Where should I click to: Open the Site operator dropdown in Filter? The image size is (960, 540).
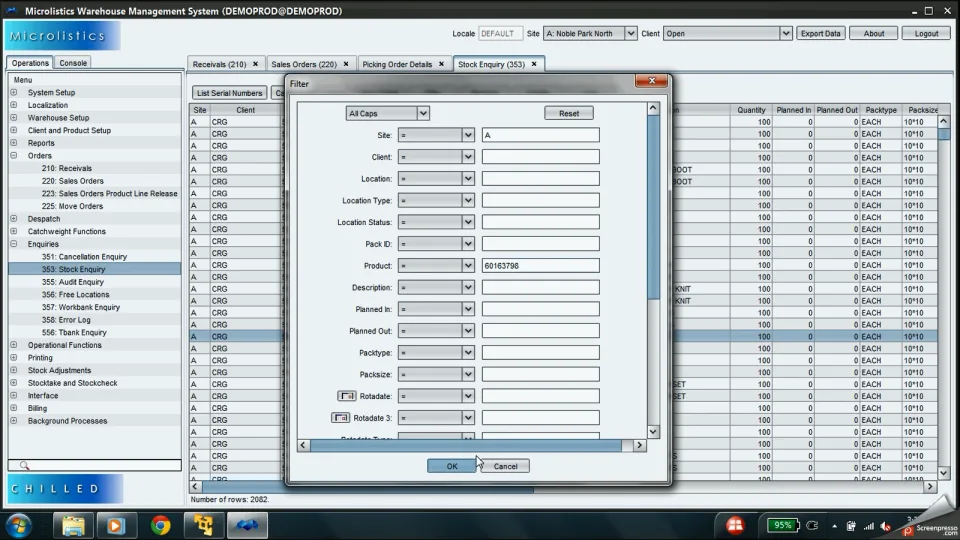(467, 135)
